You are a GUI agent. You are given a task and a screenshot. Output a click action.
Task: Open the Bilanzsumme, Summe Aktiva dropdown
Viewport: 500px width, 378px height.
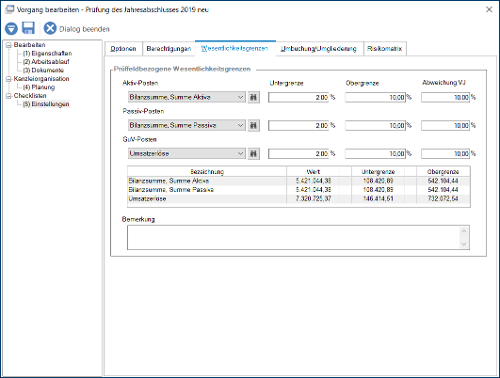click(x=187, y=97)
